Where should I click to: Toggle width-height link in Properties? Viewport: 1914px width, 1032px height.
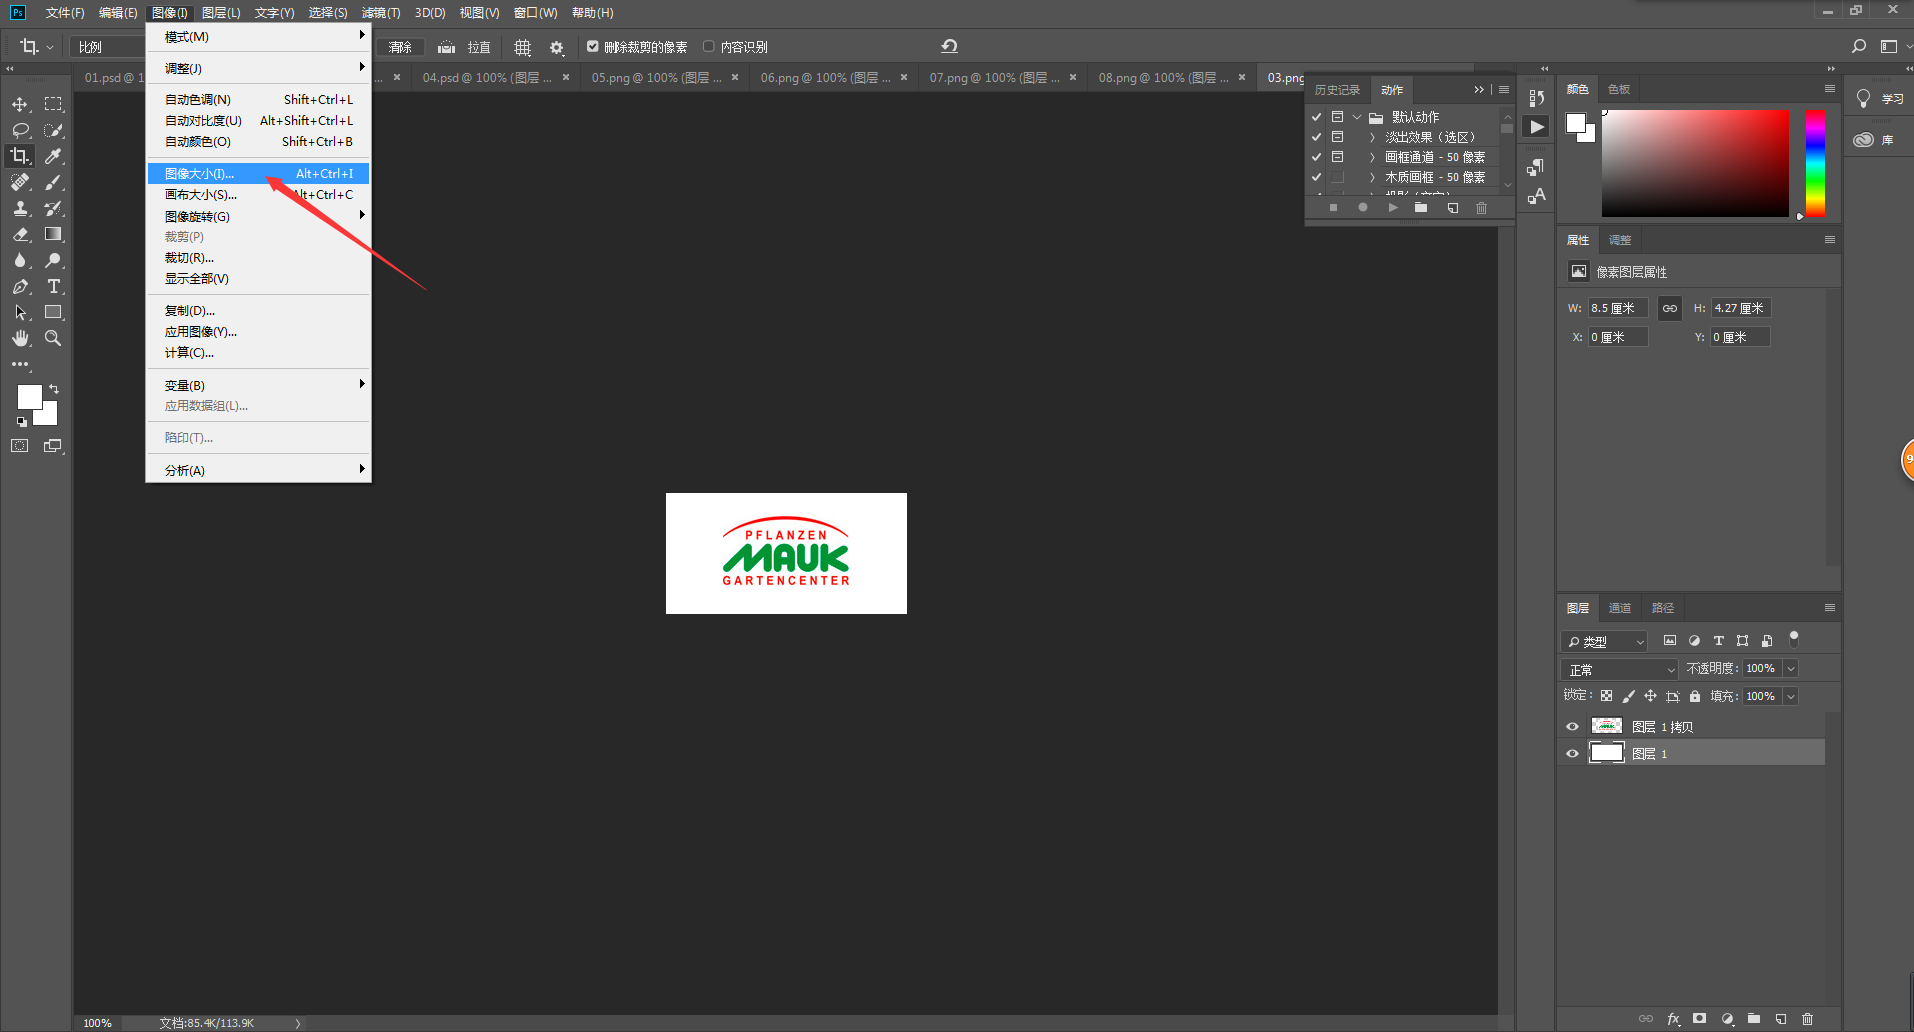coord(1670,308)
